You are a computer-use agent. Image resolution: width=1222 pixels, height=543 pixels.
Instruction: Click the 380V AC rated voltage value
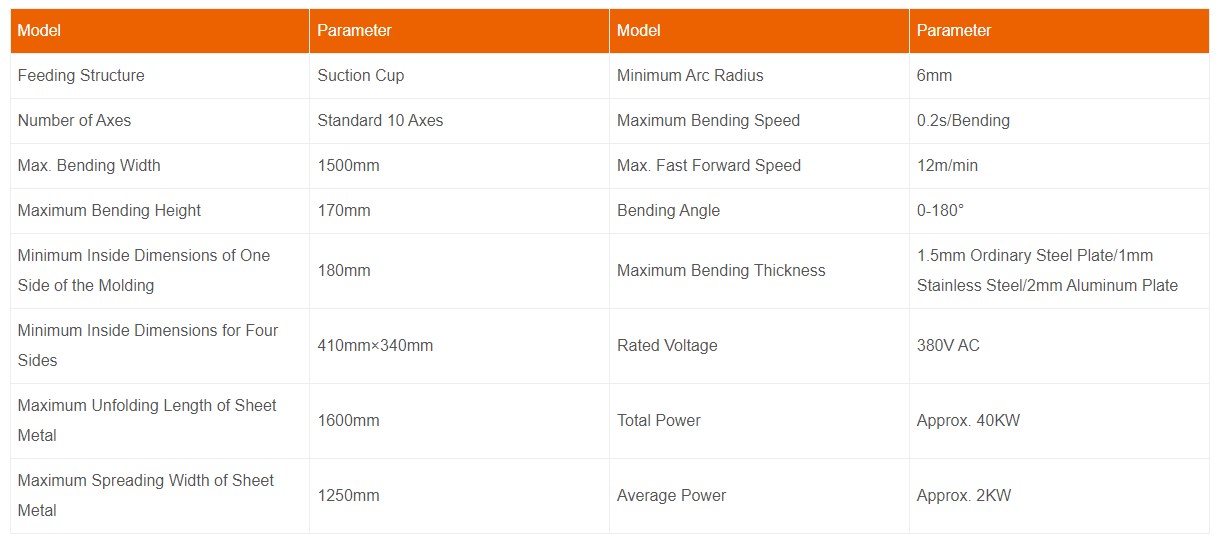click(948, 346)
